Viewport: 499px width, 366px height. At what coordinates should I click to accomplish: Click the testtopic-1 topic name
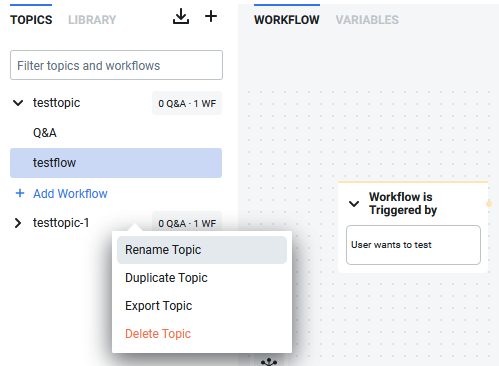tap(61, 223)
